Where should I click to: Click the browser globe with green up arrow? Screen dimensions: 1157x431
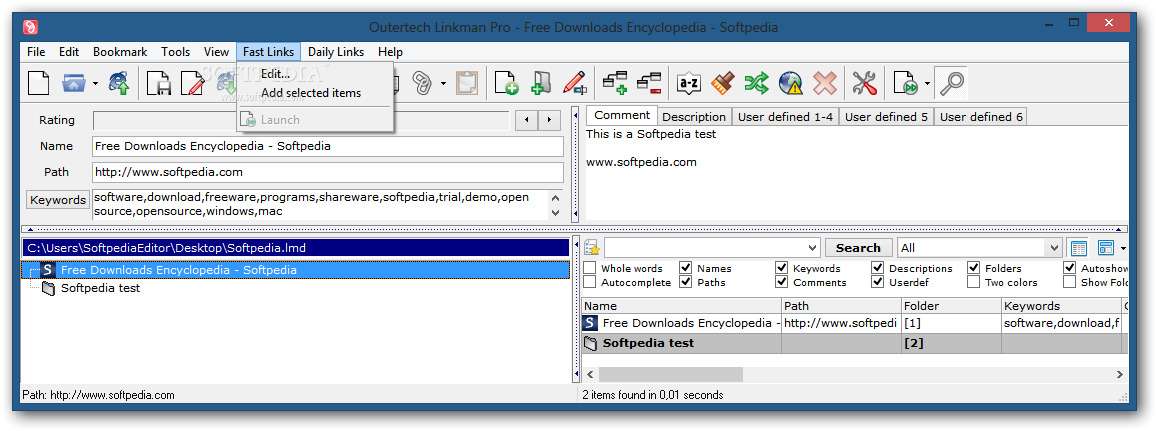pyautogui.click(x=120, y=83)
